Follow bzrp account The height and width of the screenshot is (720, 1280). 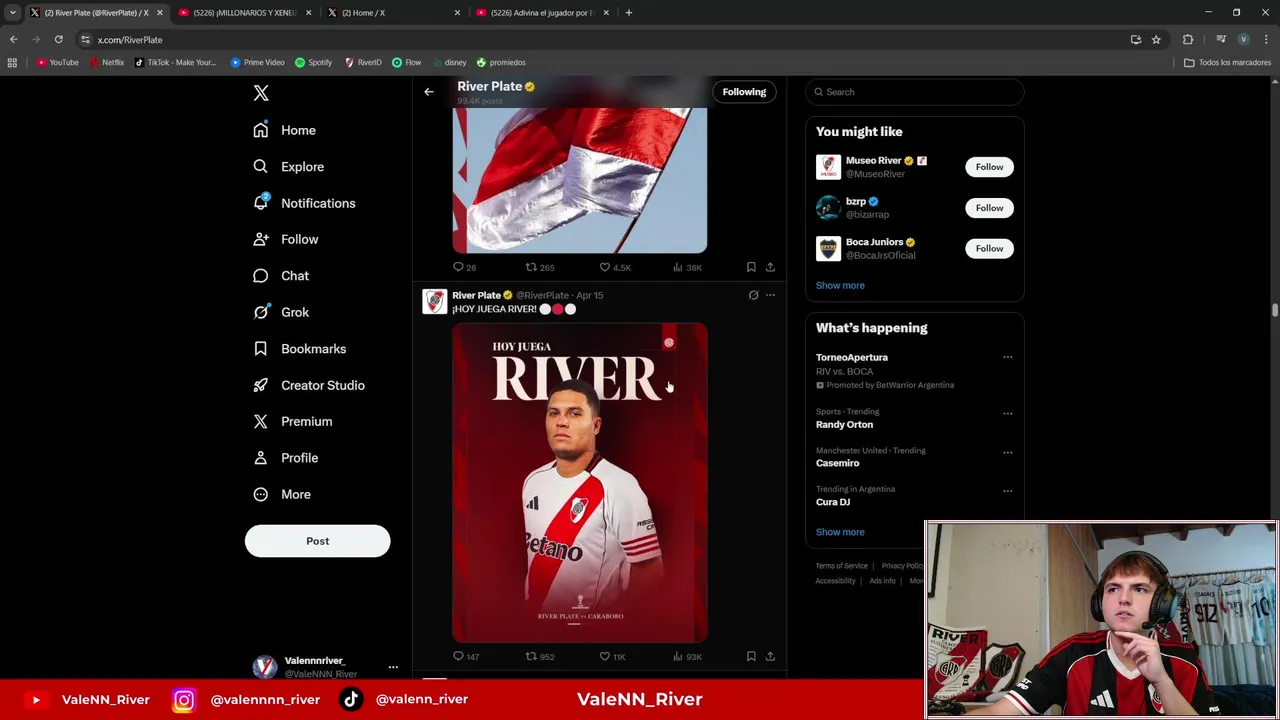(989, 208)
